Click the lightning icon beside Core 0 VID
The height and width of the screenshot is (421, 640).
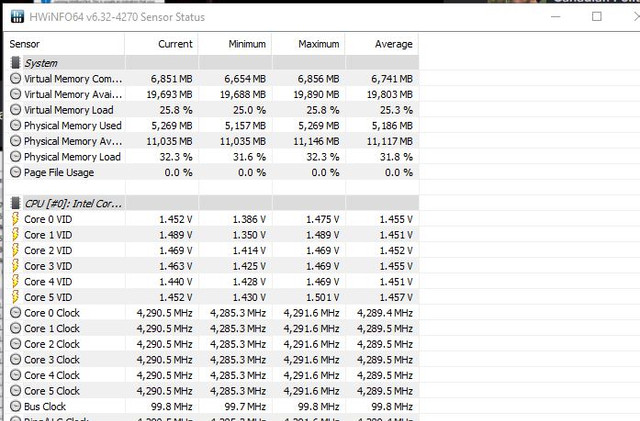(16, 219)
